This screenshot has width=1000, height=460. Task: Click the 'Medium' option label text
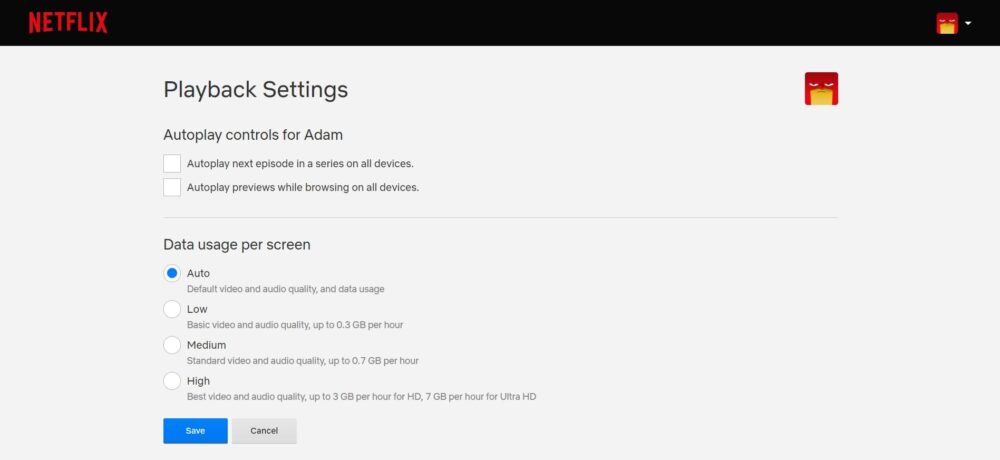point(206,345)
